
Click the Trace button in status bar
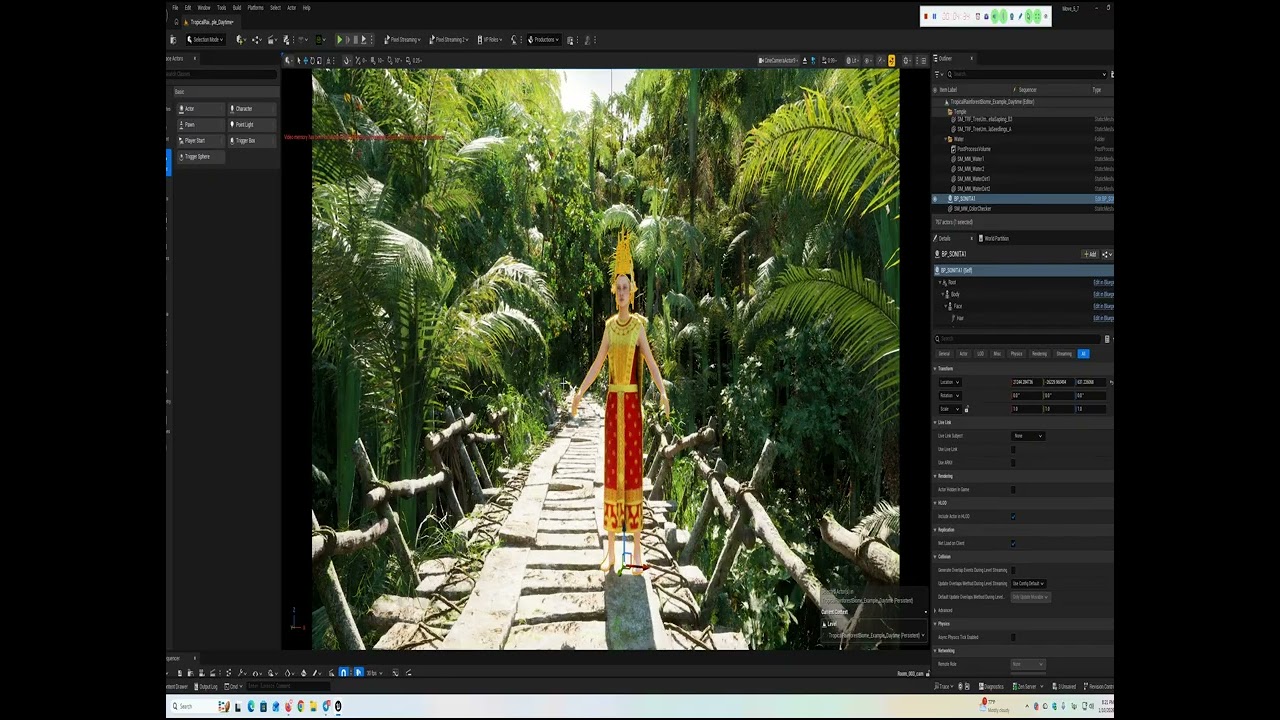[943, 687]
